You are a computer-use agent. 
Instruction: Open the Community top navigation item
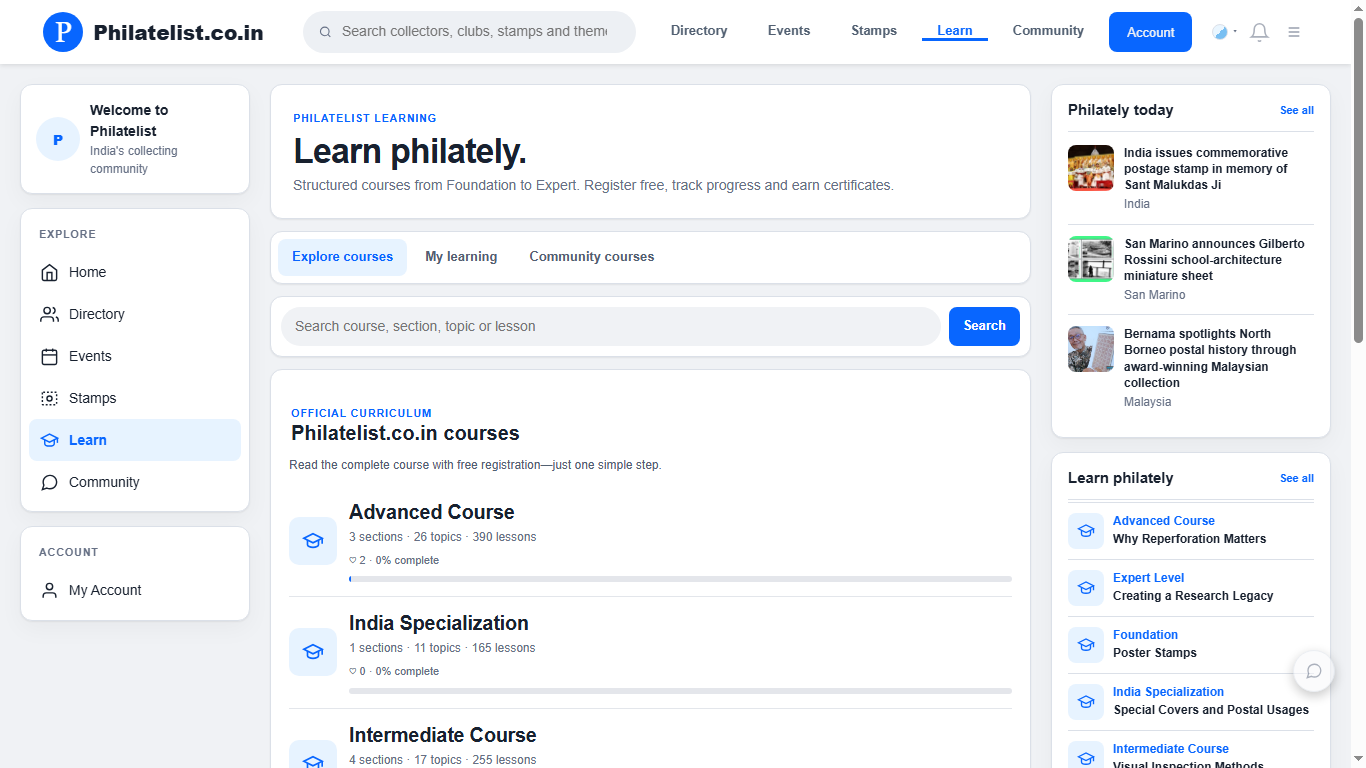click(x=1048, y=31)
